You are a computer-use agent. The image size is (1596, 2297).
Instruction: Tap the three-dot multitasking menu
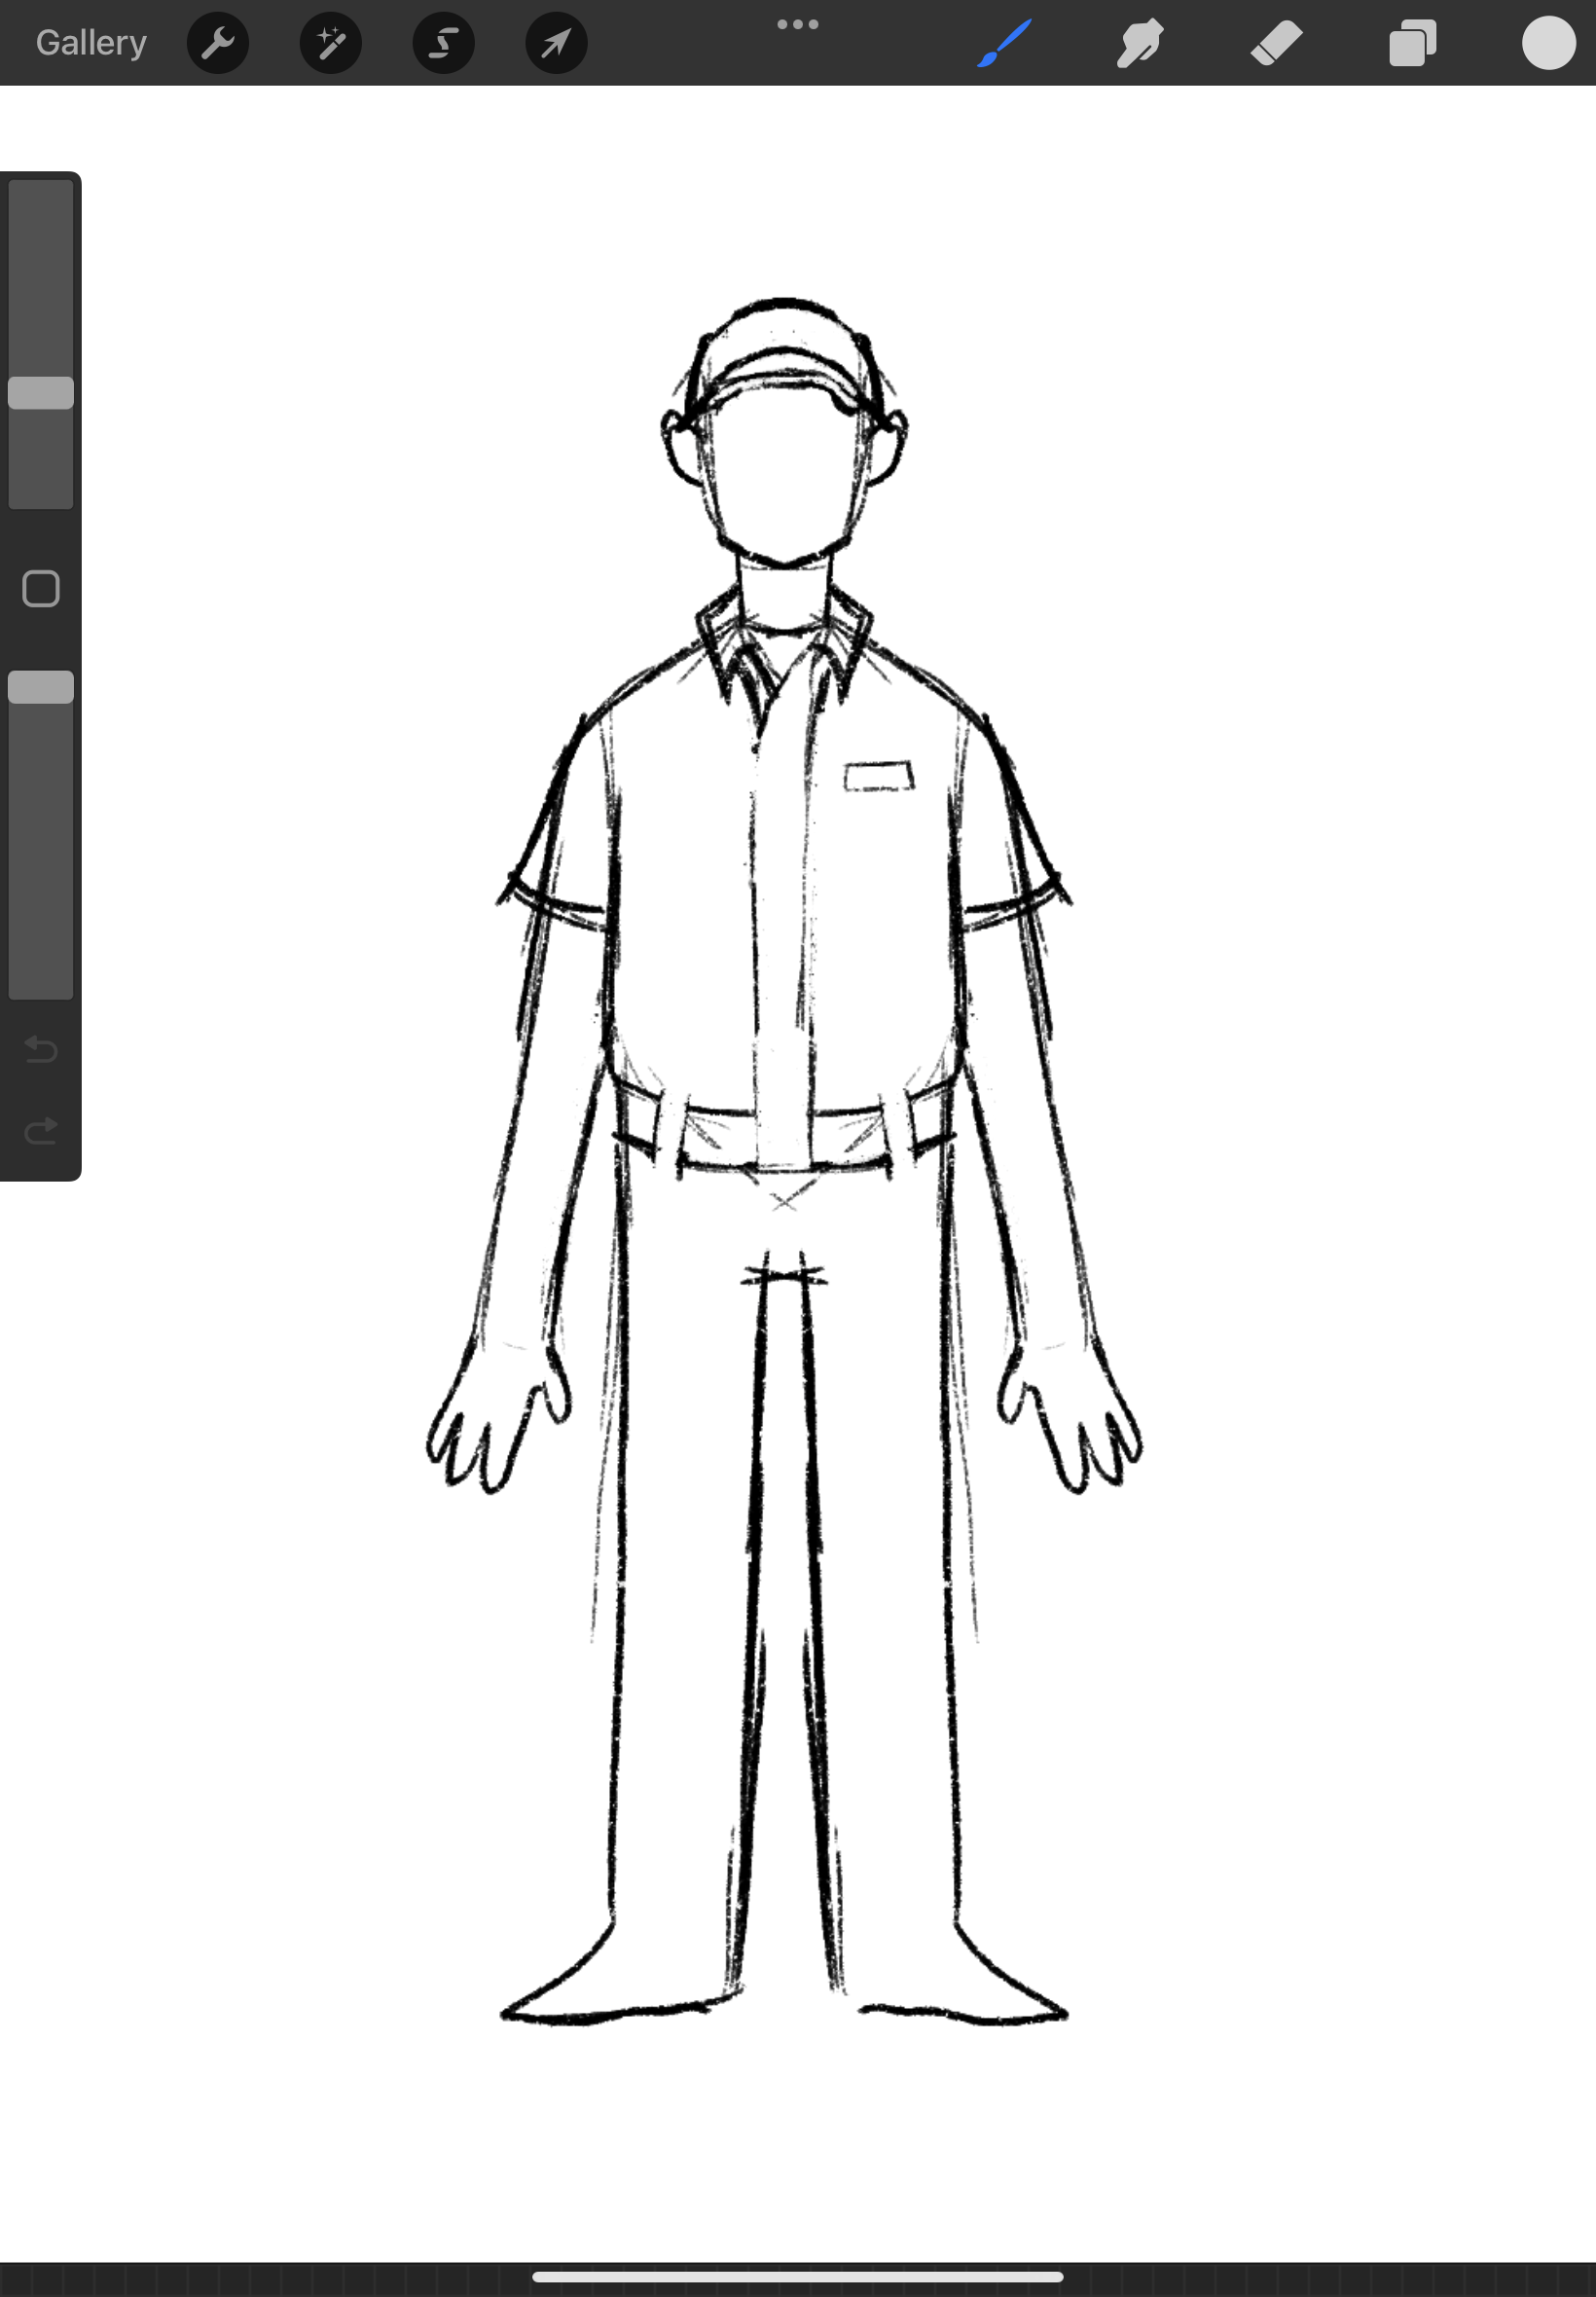point(797,24)
